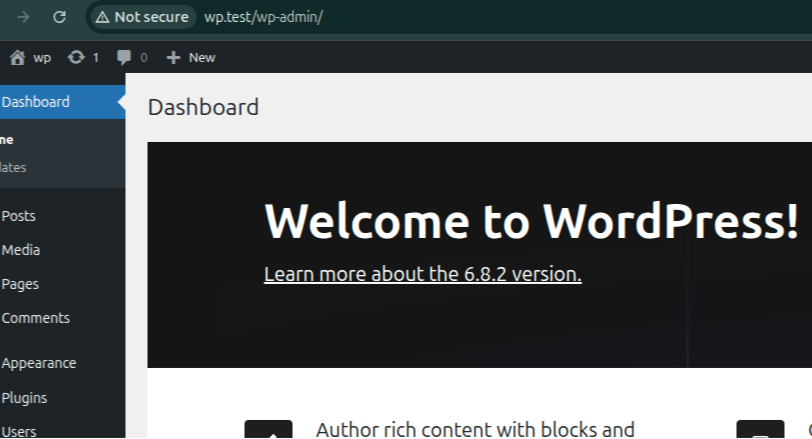Open the New content menu
The width and height of the screenshot is (812, 439).
191,57
